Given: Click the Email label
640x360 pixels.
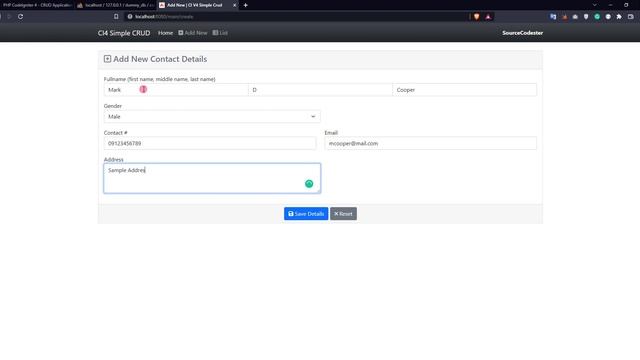Looking at the screenshot, I should point(331,133).
